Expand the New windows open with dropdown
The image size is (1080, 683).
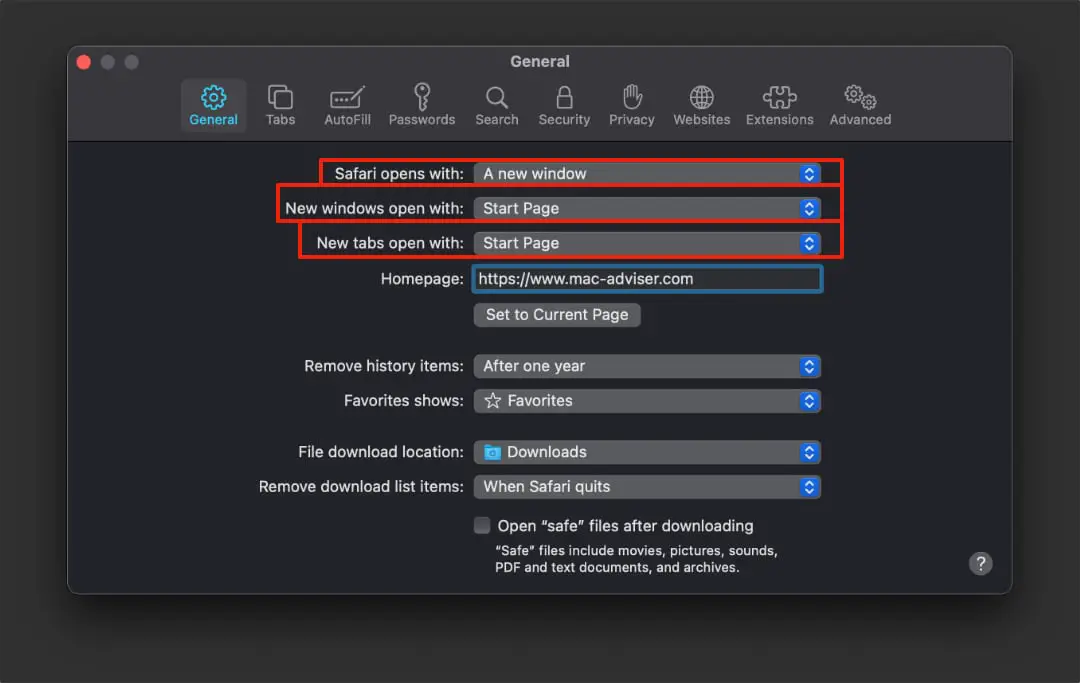[647, 209]
